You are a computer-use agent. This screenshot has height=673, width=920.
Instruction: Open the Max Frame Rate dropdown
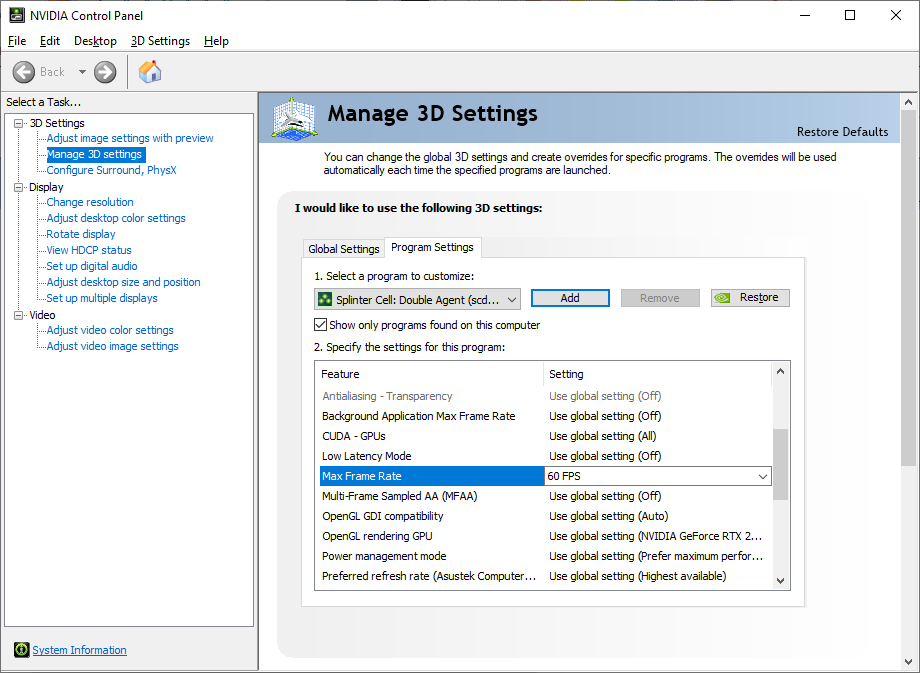coord(763,477)
